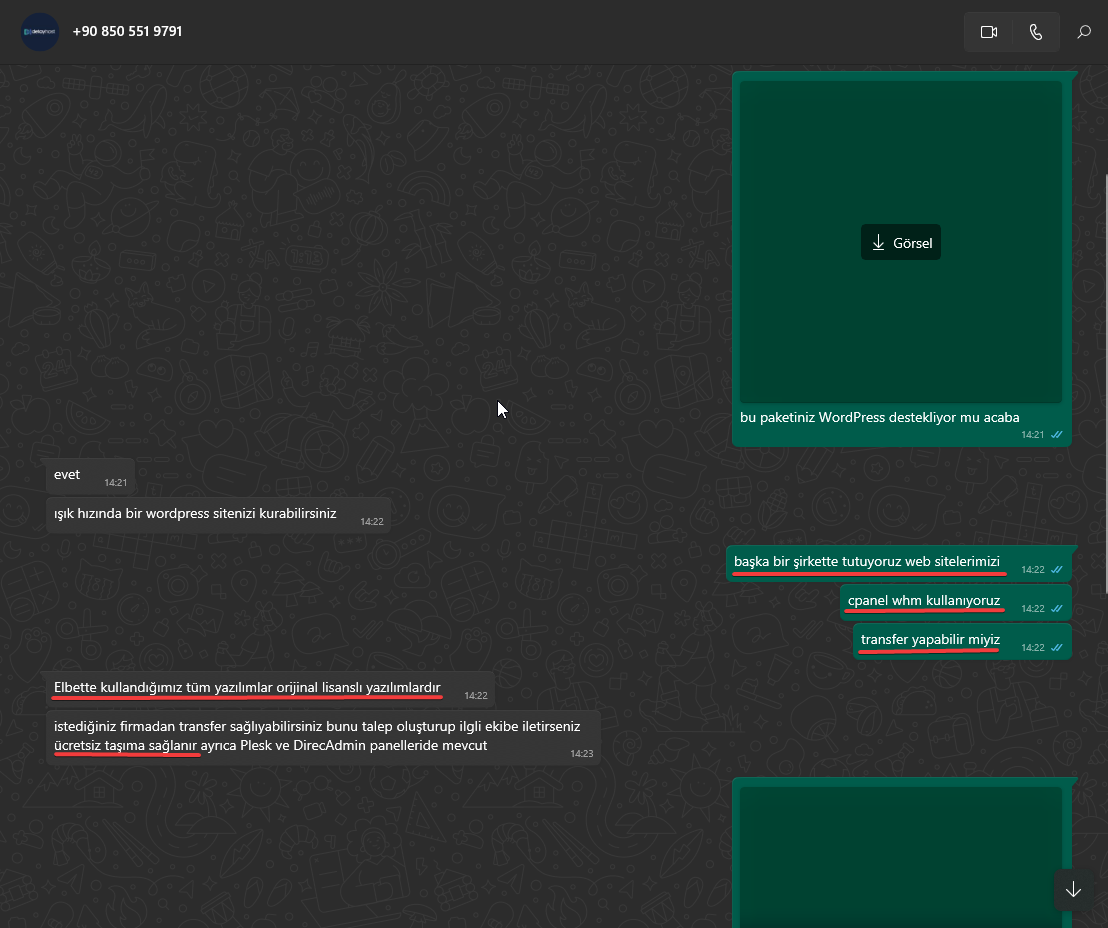
Task: Click read receipt ticks on 'transfer yapabilir miyiz'
Action: [1056, 647]
